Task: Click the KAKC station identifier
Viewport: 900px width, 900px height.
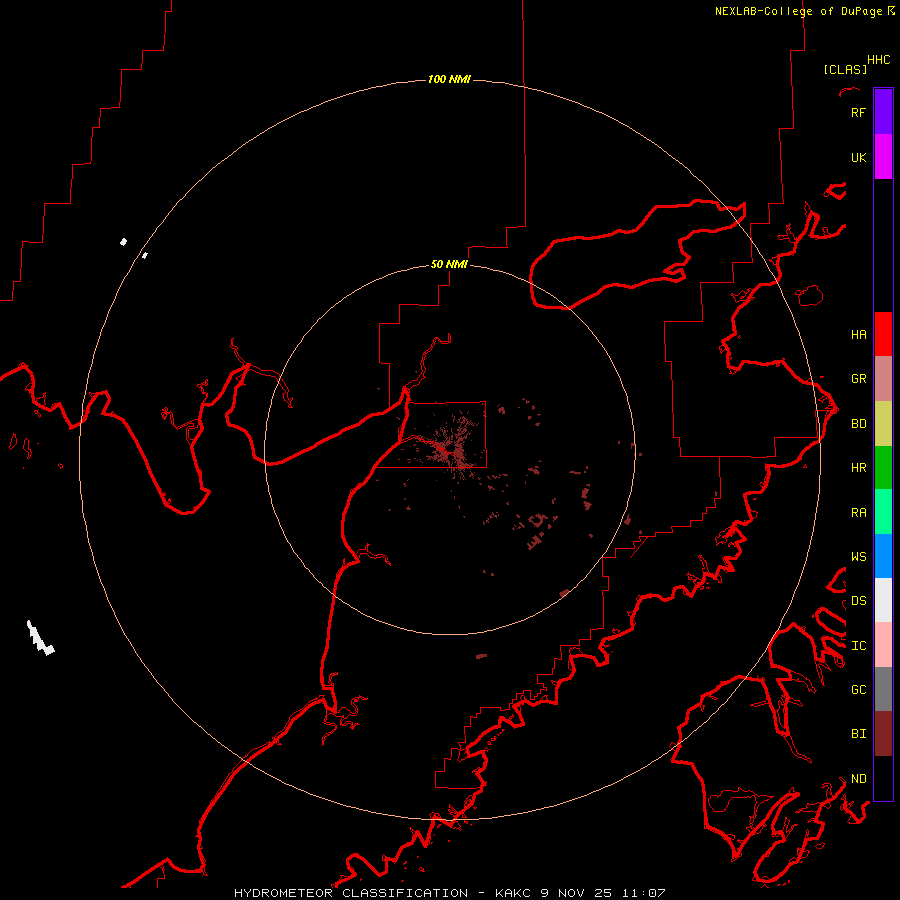Action: pyautogui.click(x=513, y=893)
